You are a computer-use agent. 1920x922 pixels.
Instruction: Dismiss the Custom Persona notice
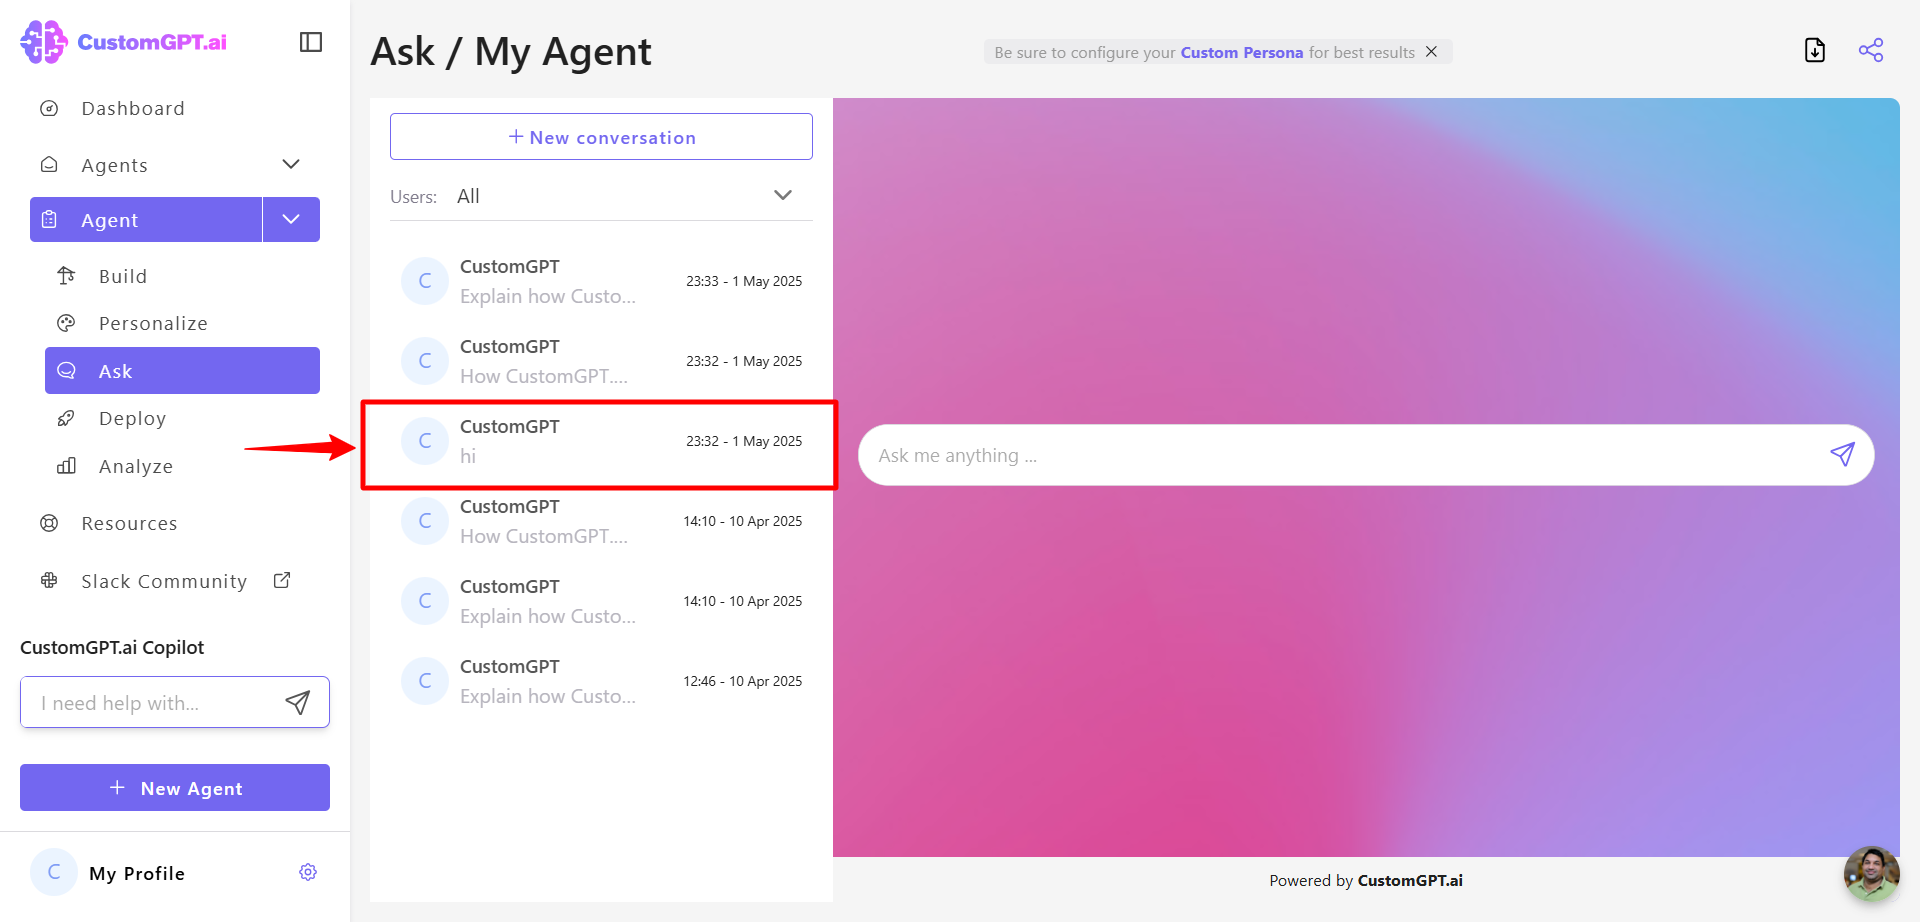point(1431,52)
